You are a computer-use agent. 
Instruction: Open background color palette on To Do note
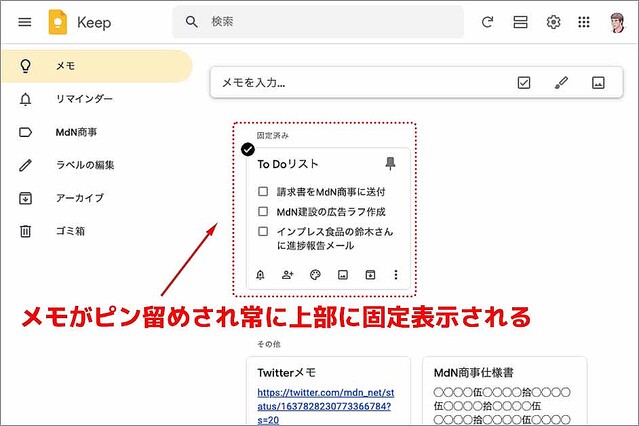click(x=315, y=274)
